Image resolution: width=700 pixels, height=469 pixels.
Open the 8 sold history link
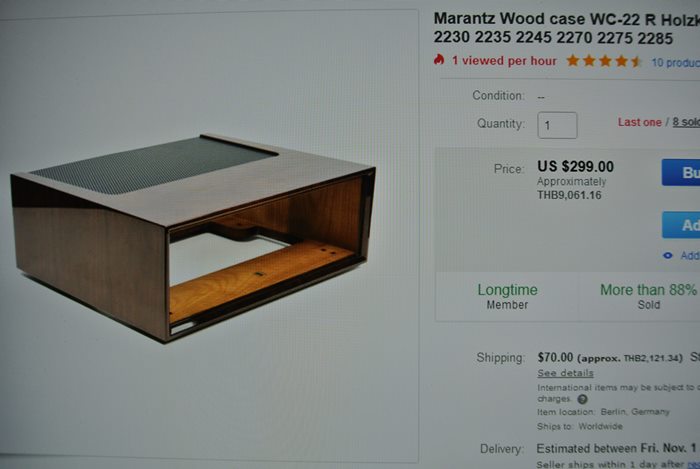[686, 122]
